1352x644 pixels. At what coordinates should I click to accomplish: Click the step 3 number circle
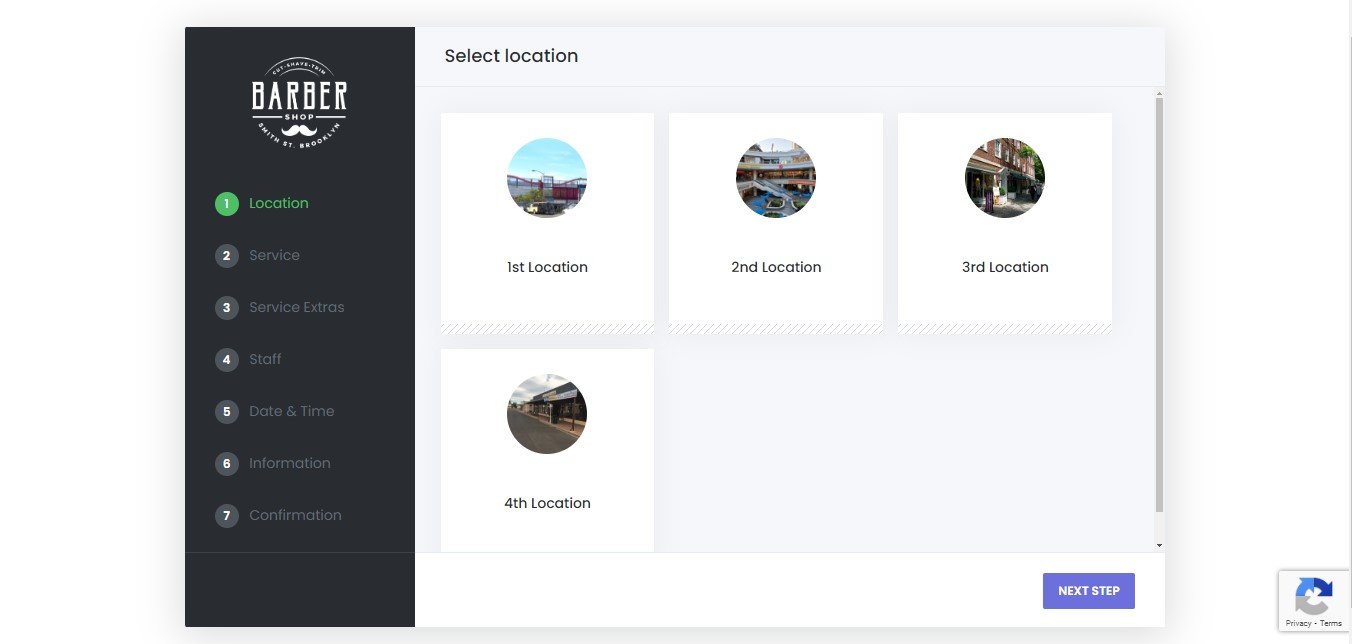pos(227,308)
